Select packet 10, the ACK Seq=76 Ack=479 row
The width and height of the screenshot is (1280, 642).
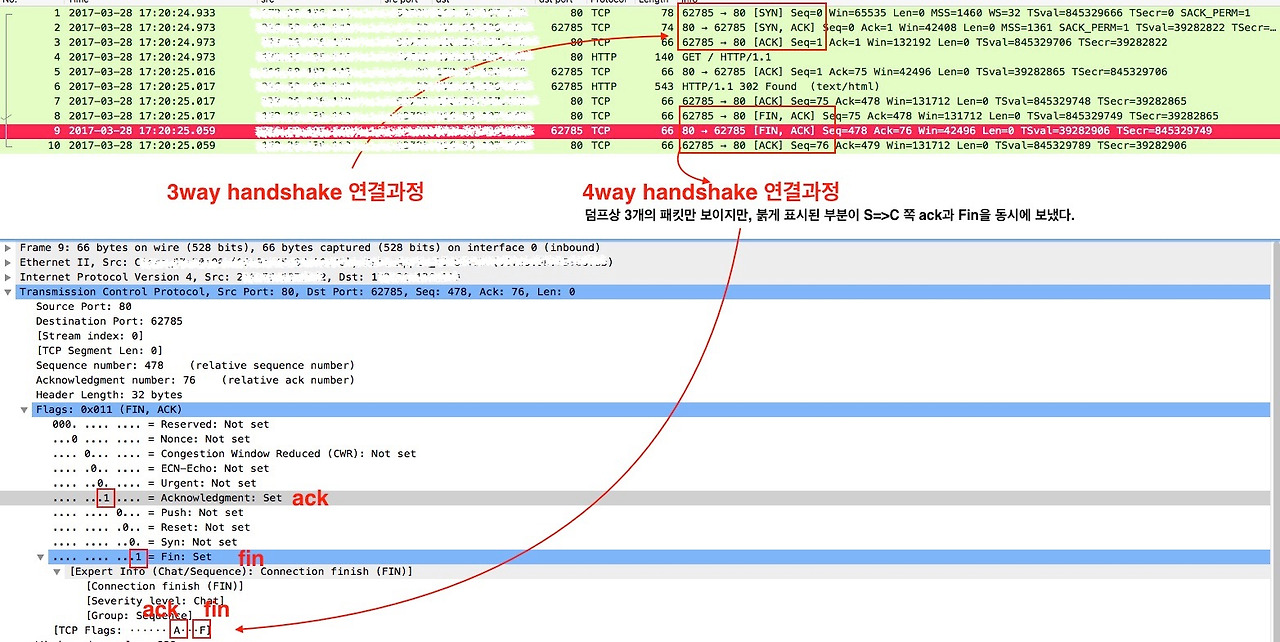pos(640,145)
